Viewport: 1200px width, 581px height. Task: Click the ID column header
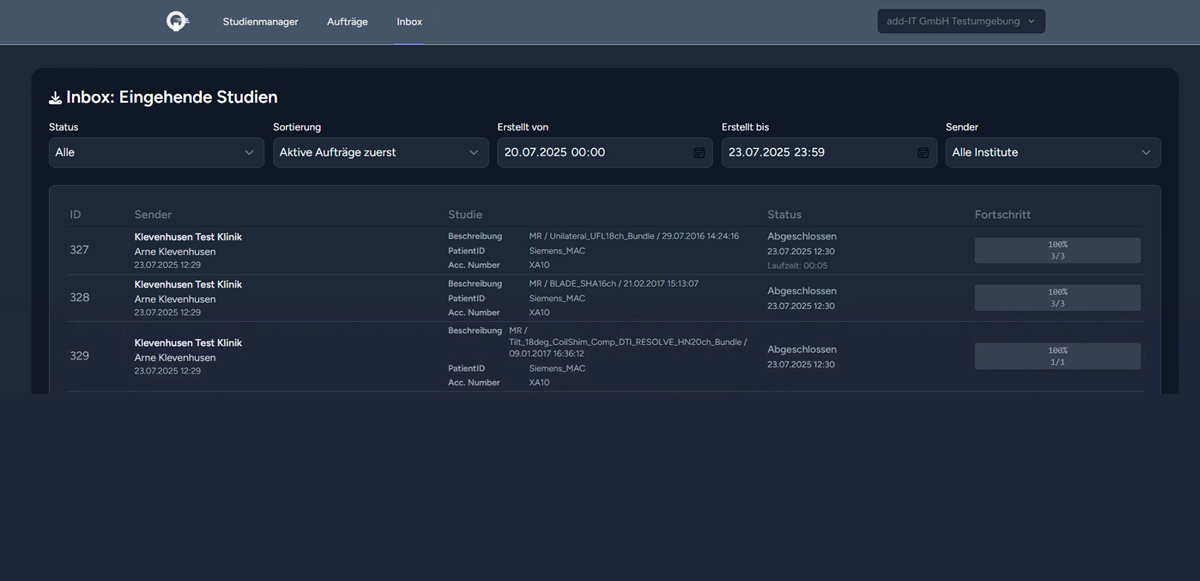[x=75, y=215]
